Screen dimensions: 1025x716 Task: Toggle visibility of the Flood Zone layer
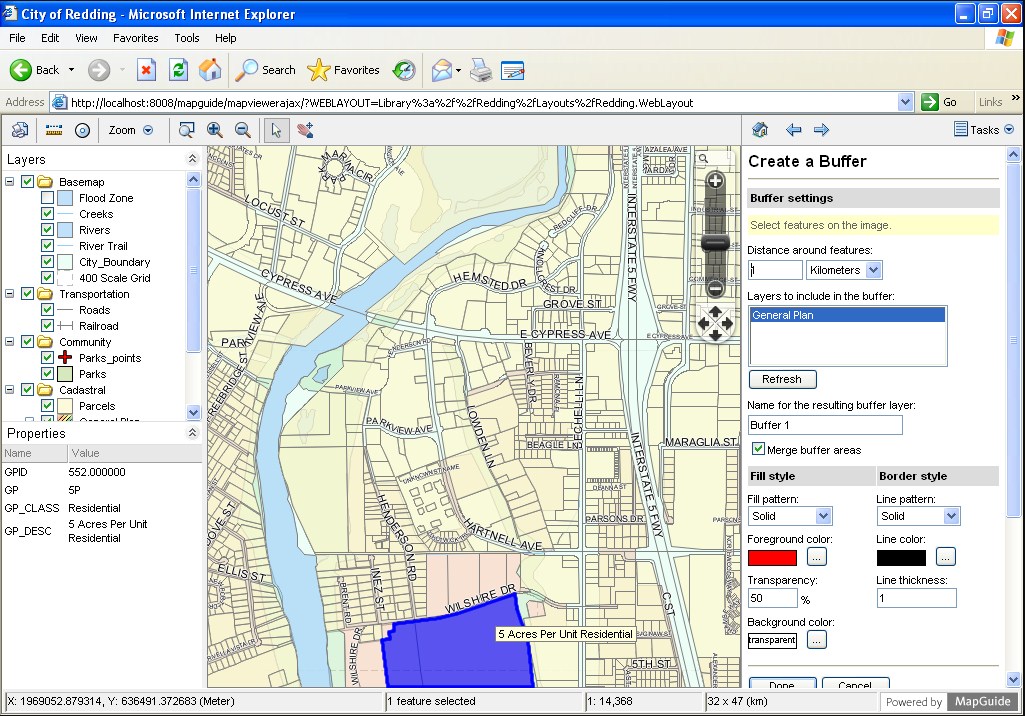(x=45, y=197)
